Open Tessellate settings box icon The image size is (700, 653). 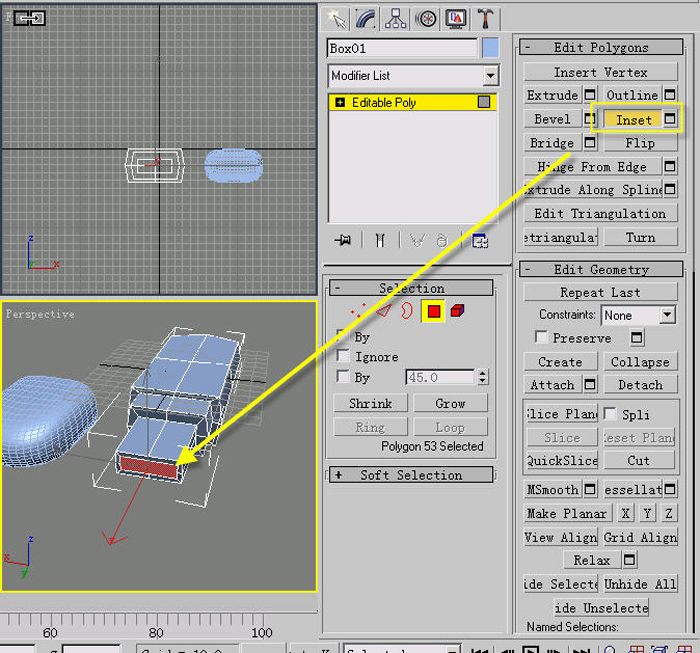click(670, 489)
